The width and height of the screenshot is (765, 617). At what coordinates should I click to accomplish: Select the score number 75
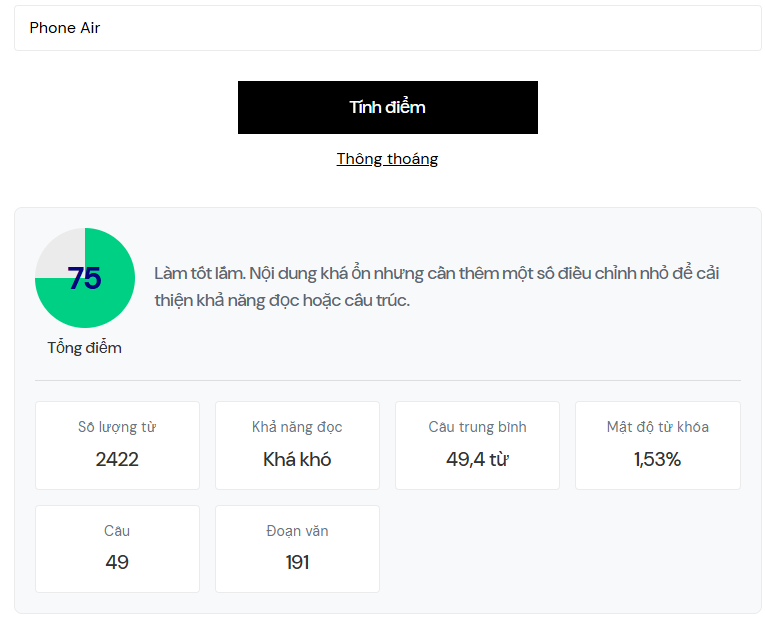click(x=85, y=278)
